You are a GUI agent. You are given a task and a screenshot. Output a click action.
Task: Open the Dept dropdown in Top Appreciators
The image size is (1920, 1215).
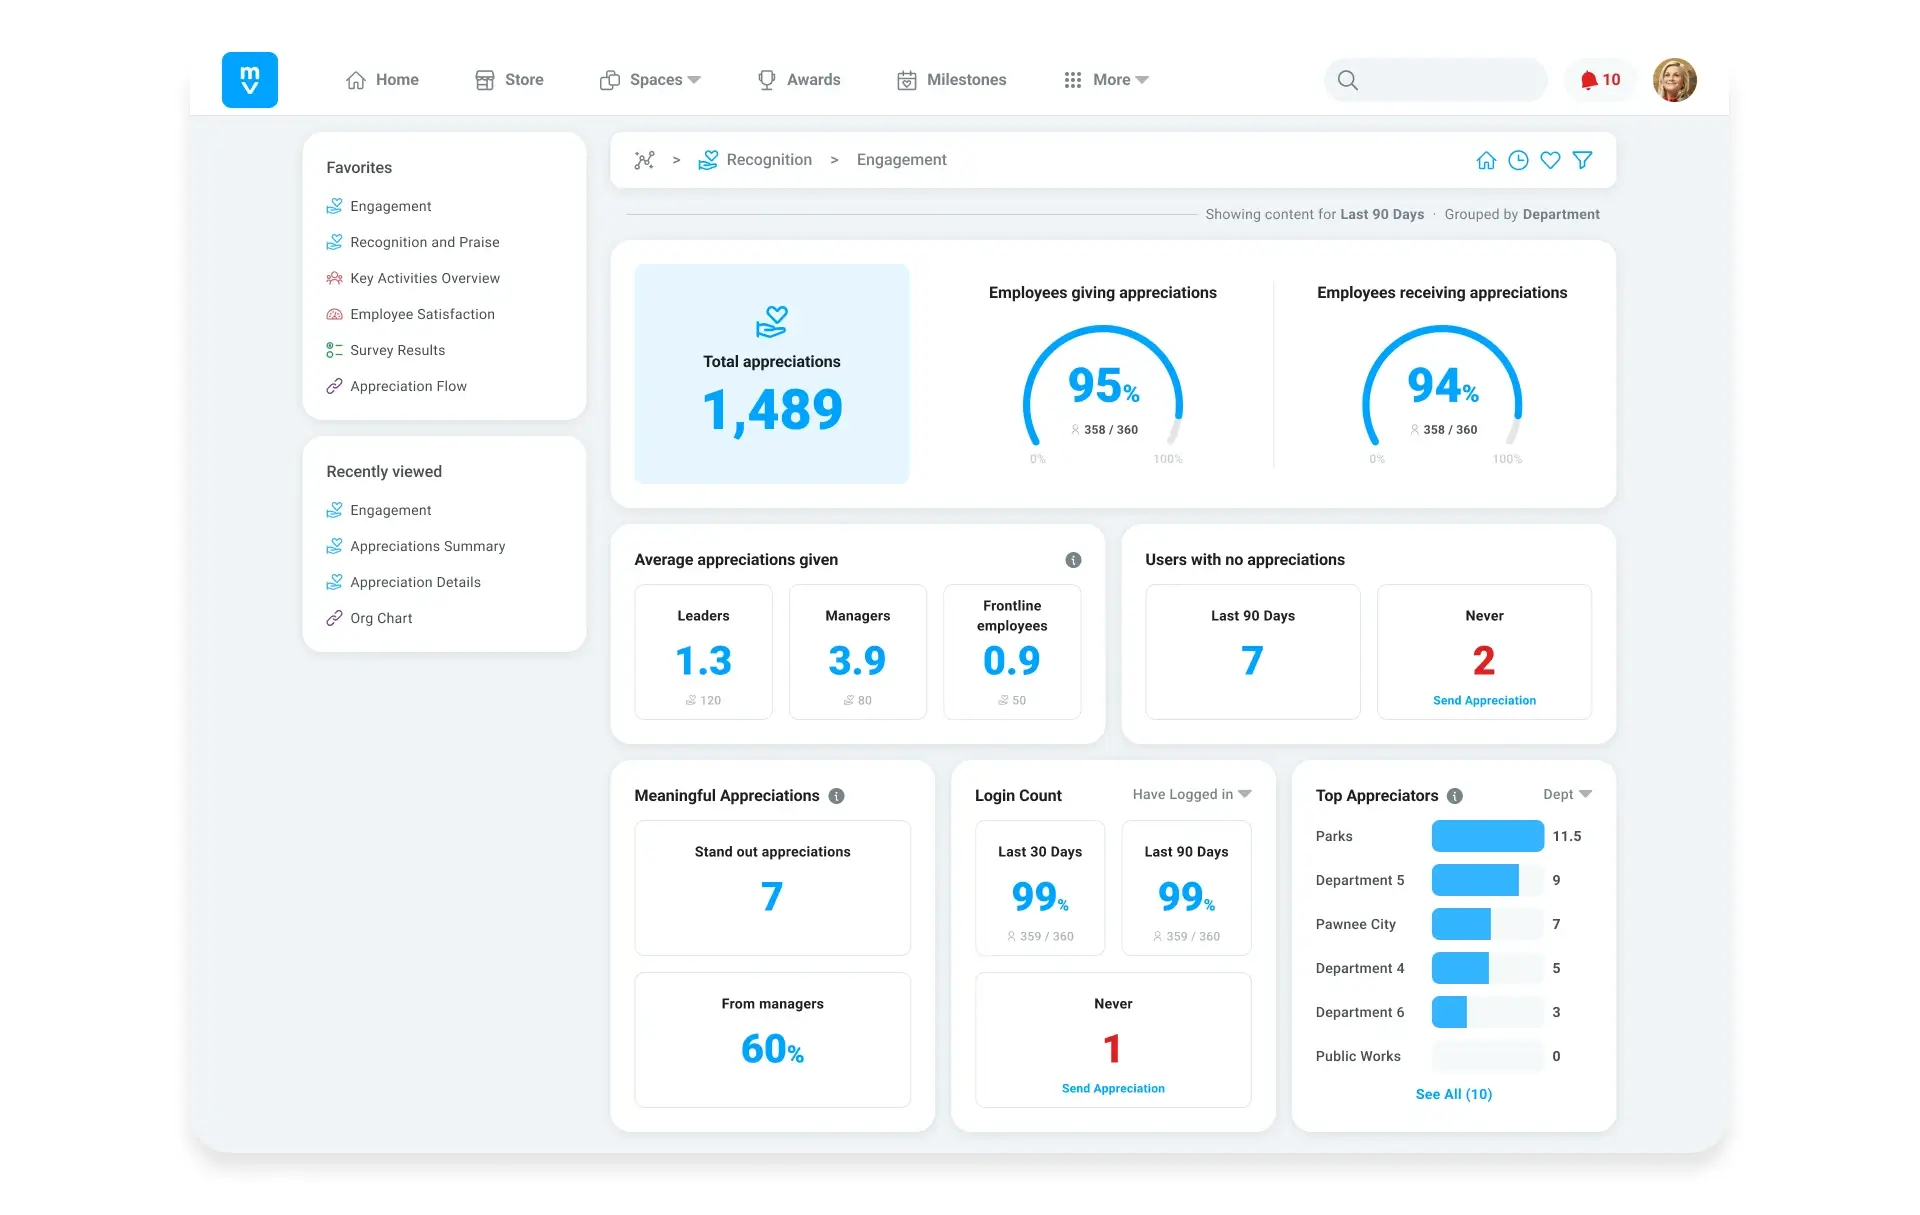click(x=1566, y=794)
